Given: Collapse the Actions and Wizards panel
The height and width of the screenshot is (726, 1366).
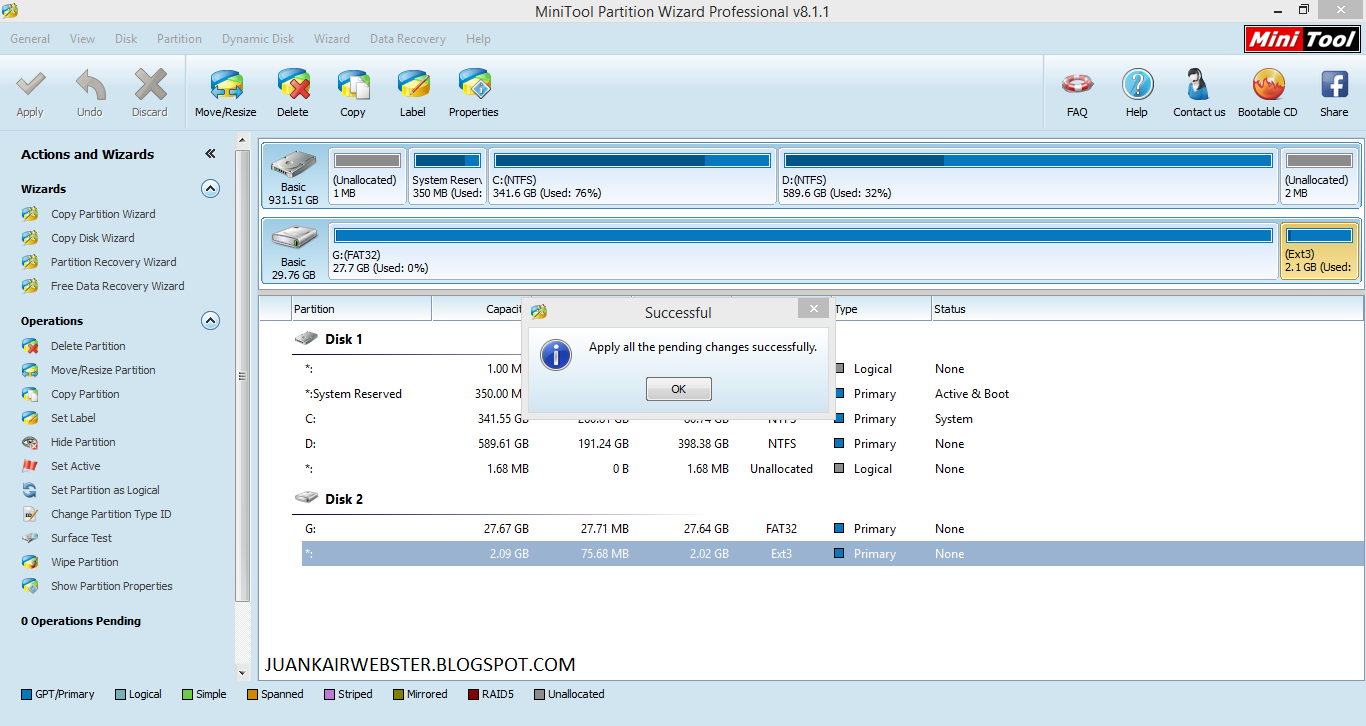Looking at the screenshot, I should coord(210,154).
